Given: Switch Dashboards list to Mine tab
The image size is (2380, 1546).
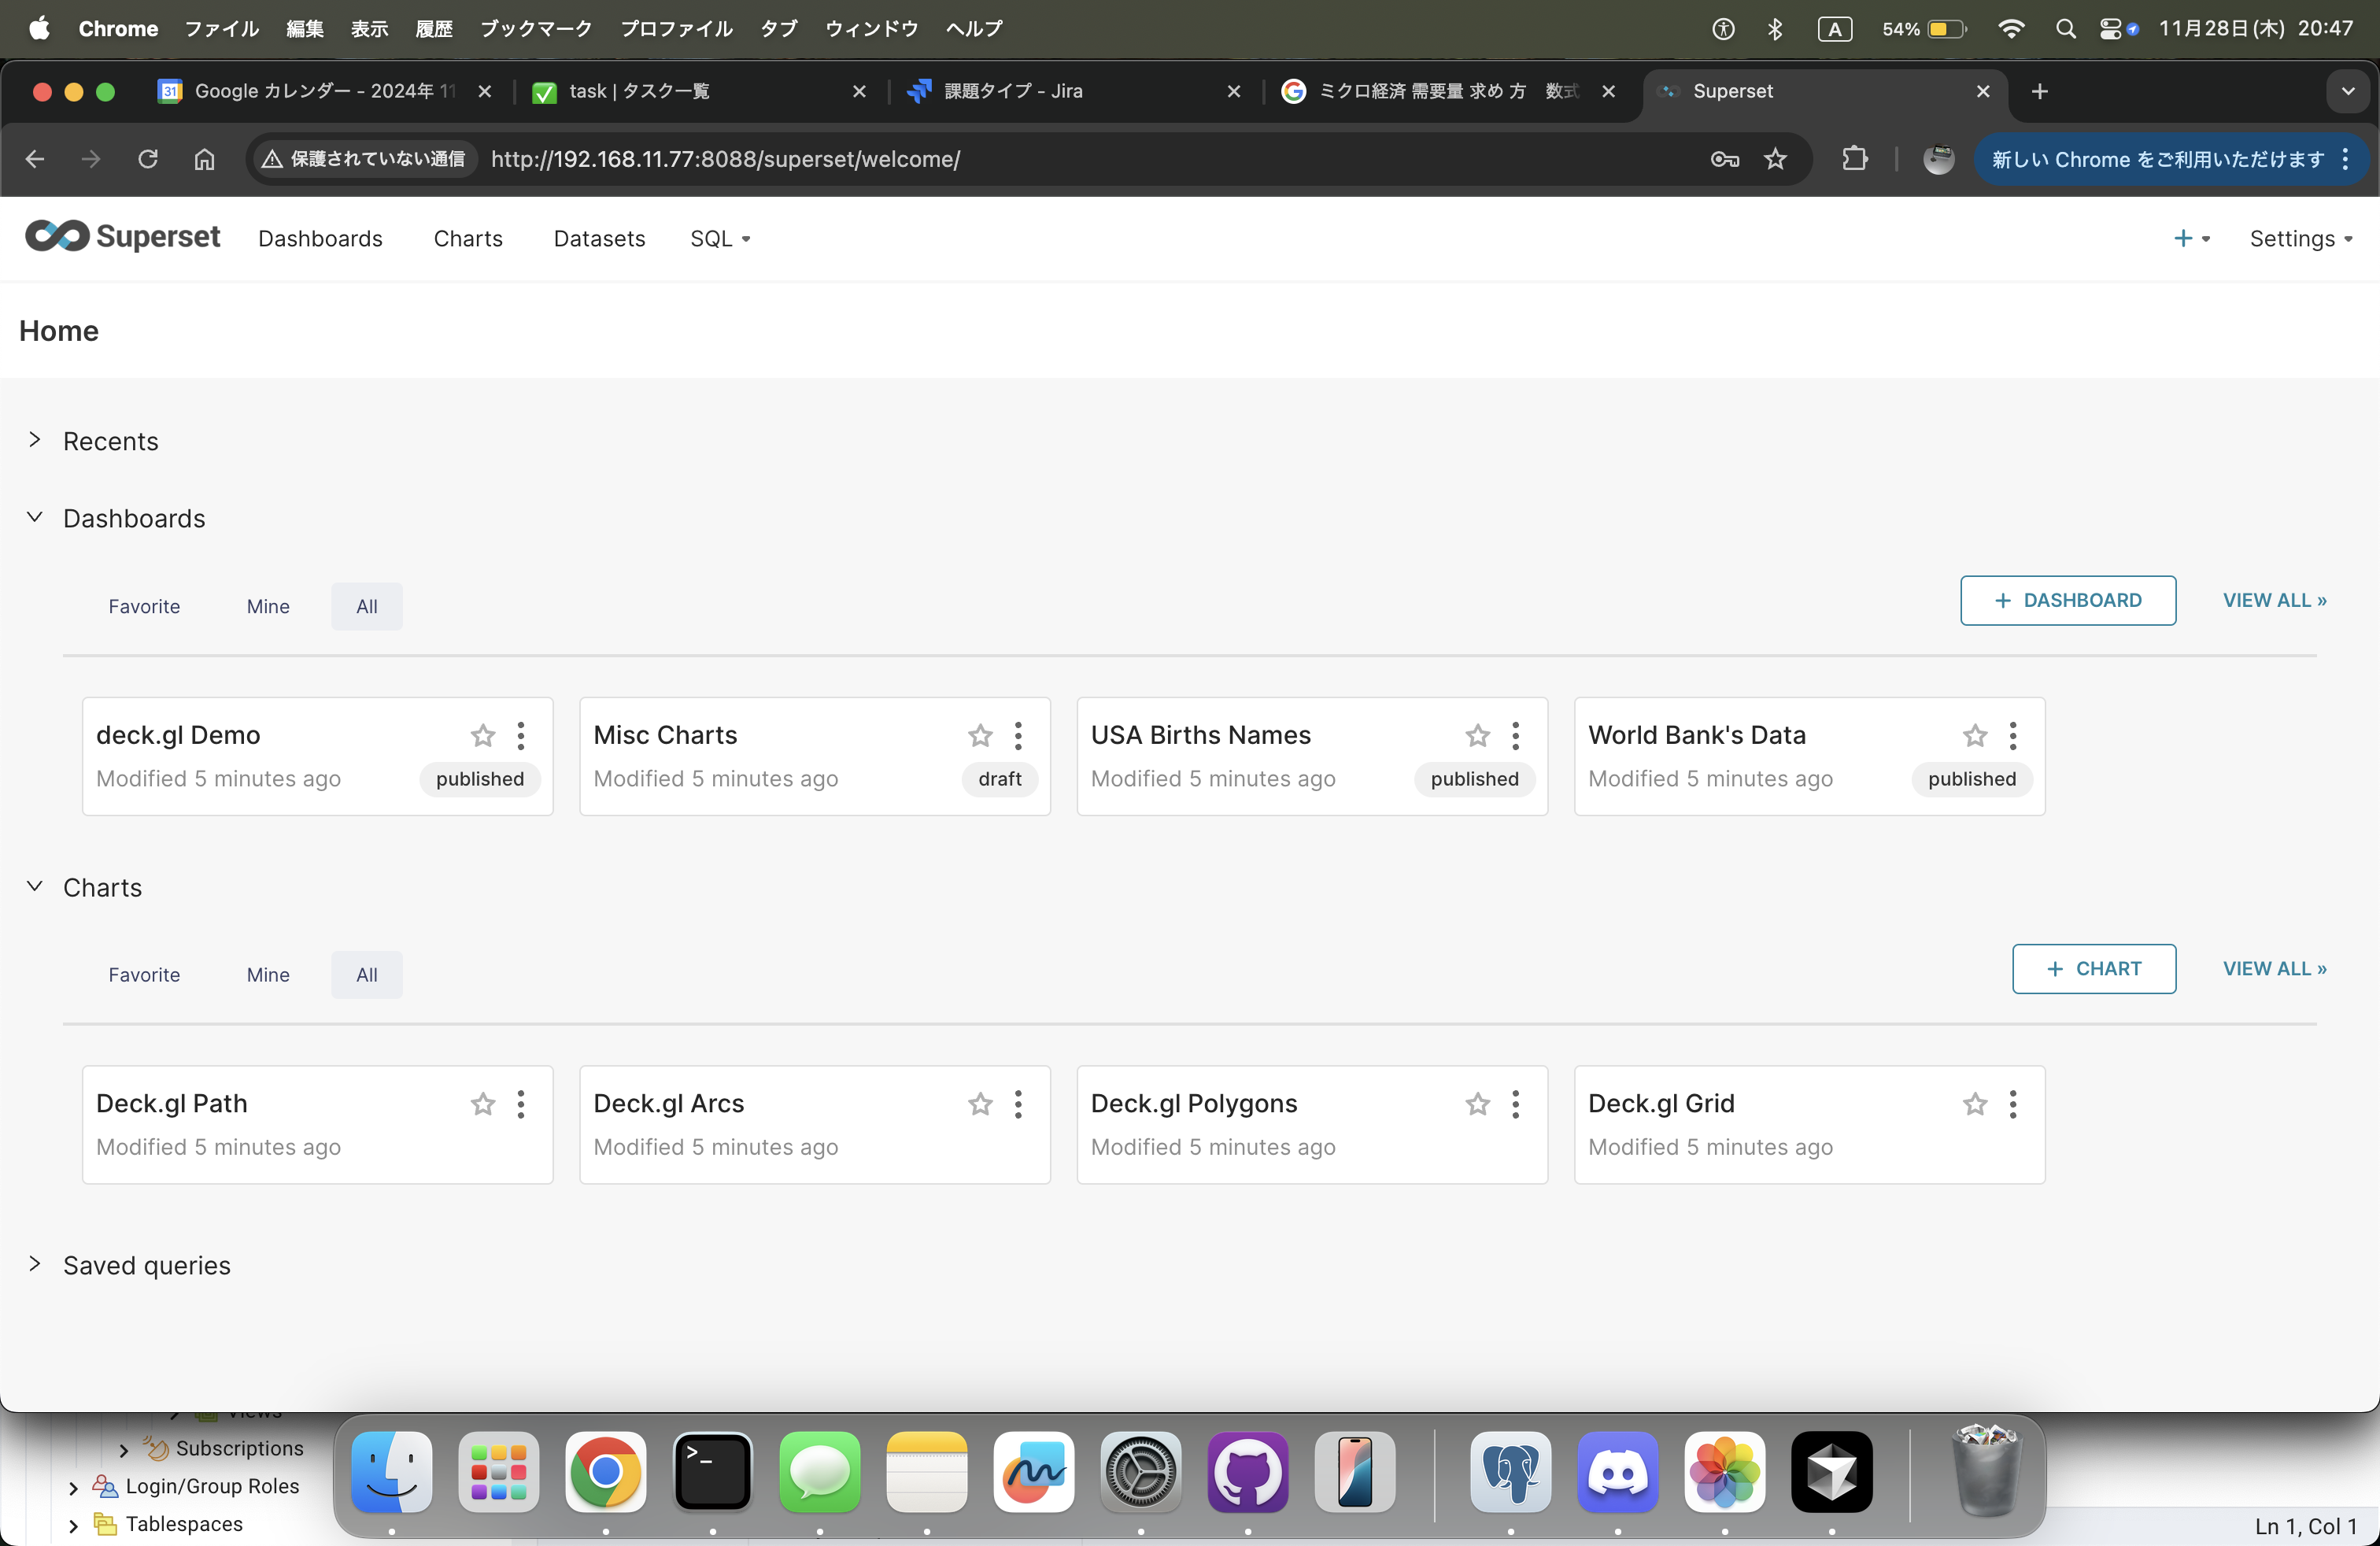Looking at the screenshot, I should pyautogui.click(x=268, y=606).
